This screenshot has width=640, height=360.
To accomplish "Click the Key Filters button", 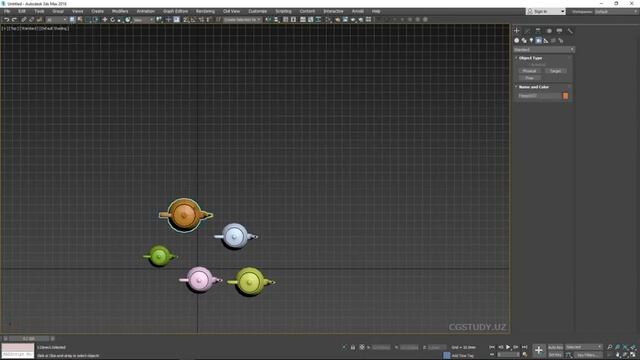I will [587, 355].
